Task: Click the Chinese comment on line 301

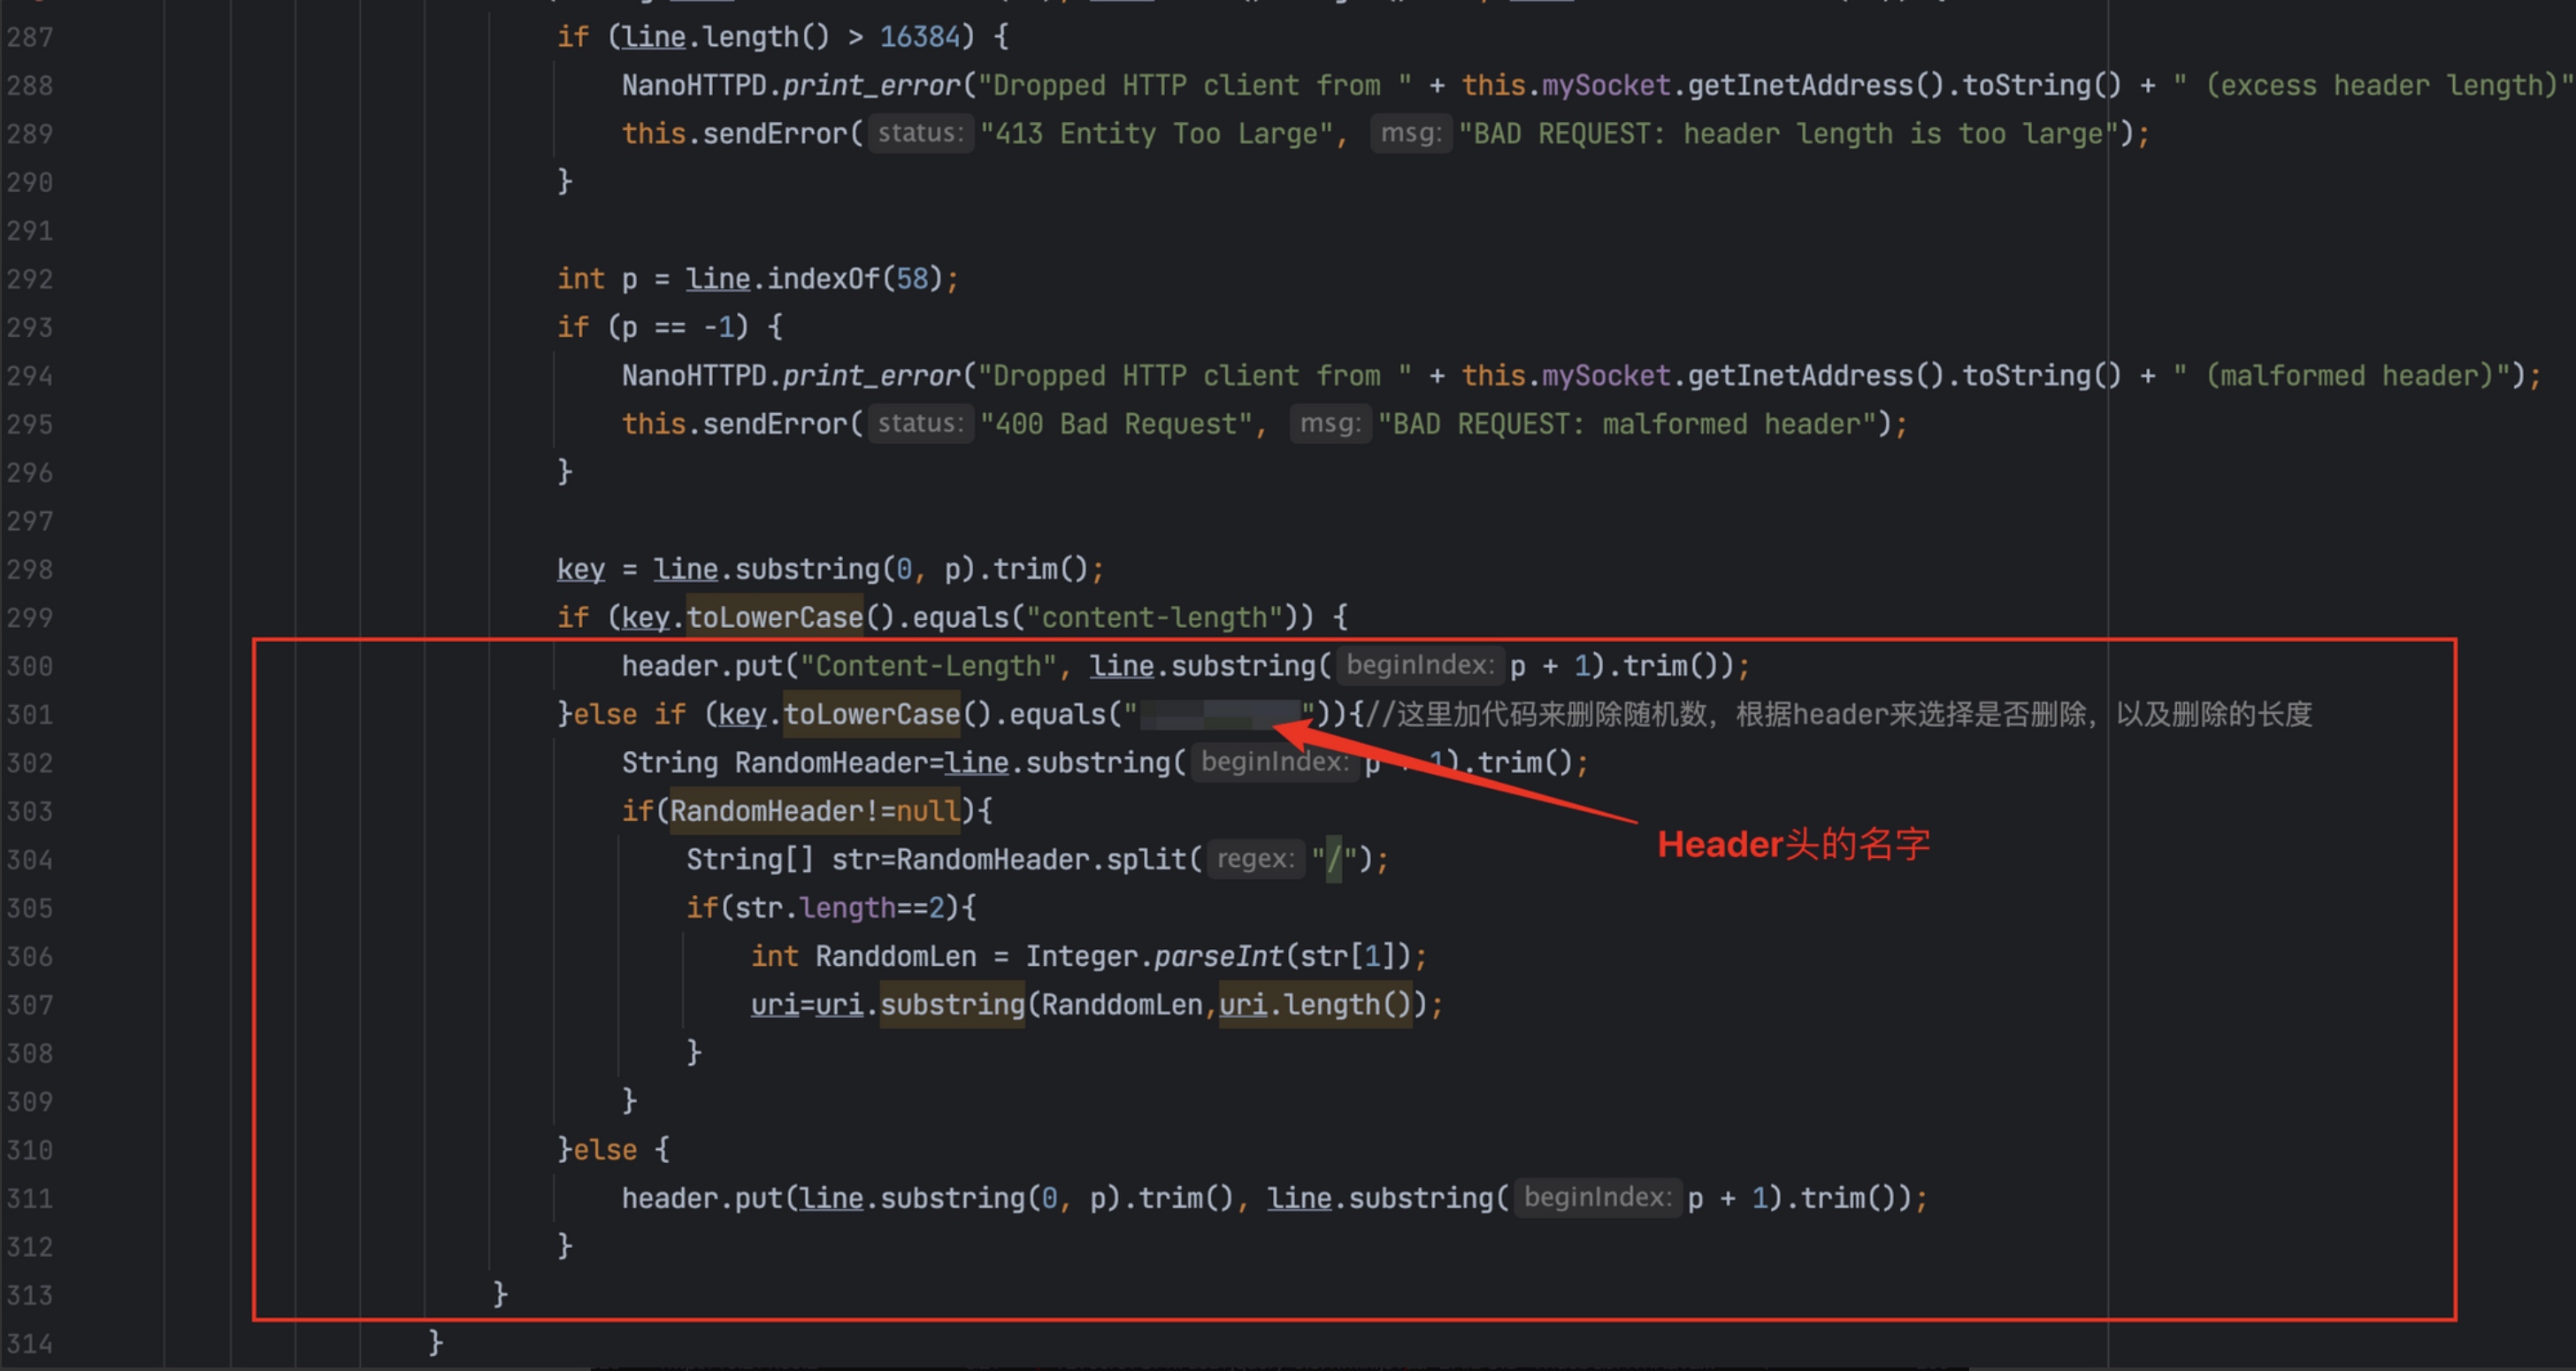Action: [x=1840, y=714]
